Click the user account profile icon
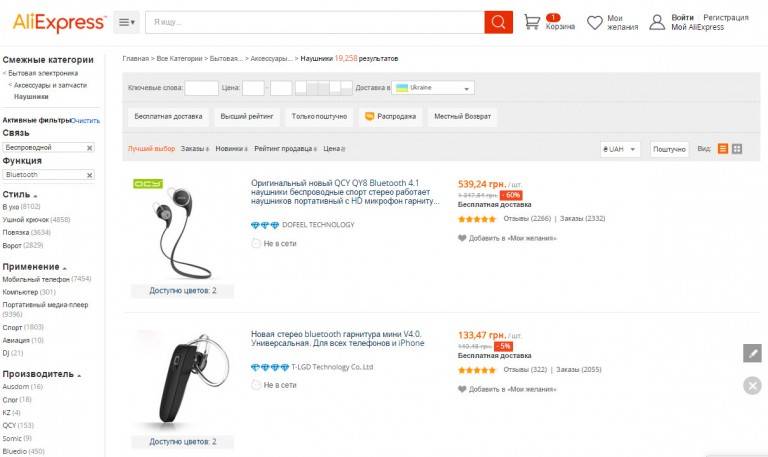768x457 pixels. [657, 22]
